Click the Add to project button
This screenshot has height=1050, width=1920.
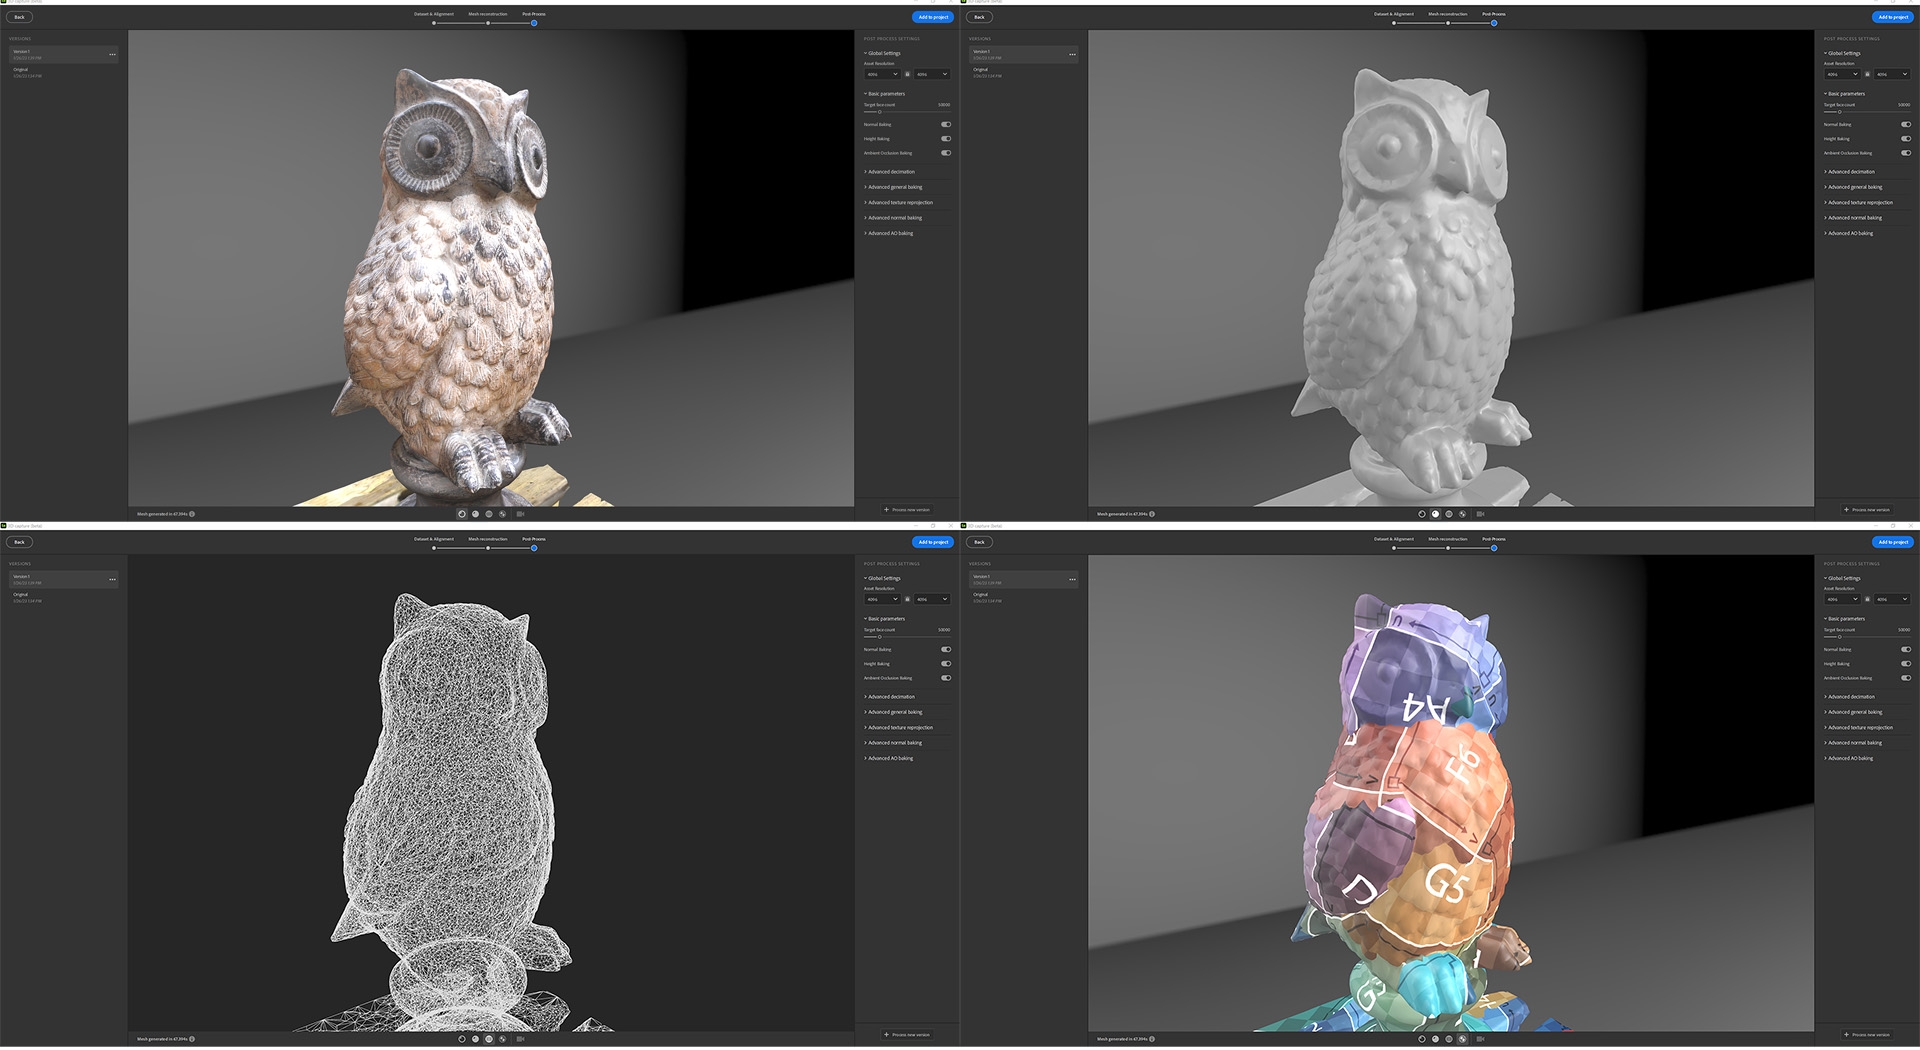932,17
